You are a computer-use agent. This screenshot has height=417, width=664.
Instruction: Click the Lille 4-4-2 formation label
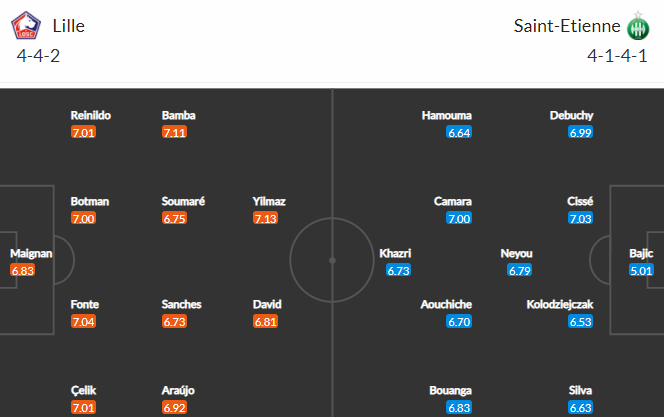(38, 55)
